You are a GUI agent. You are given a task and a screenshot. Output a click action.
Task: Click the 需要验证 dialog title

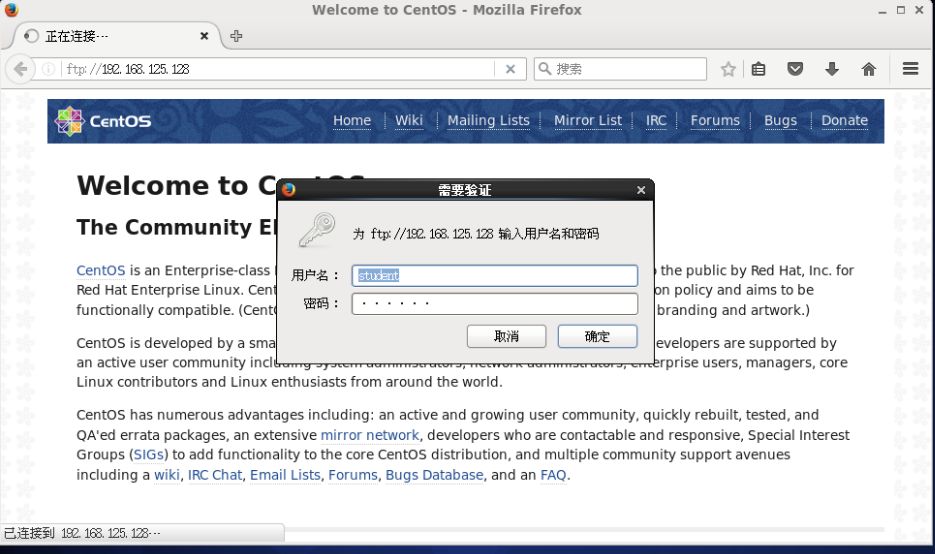[465, 190]
